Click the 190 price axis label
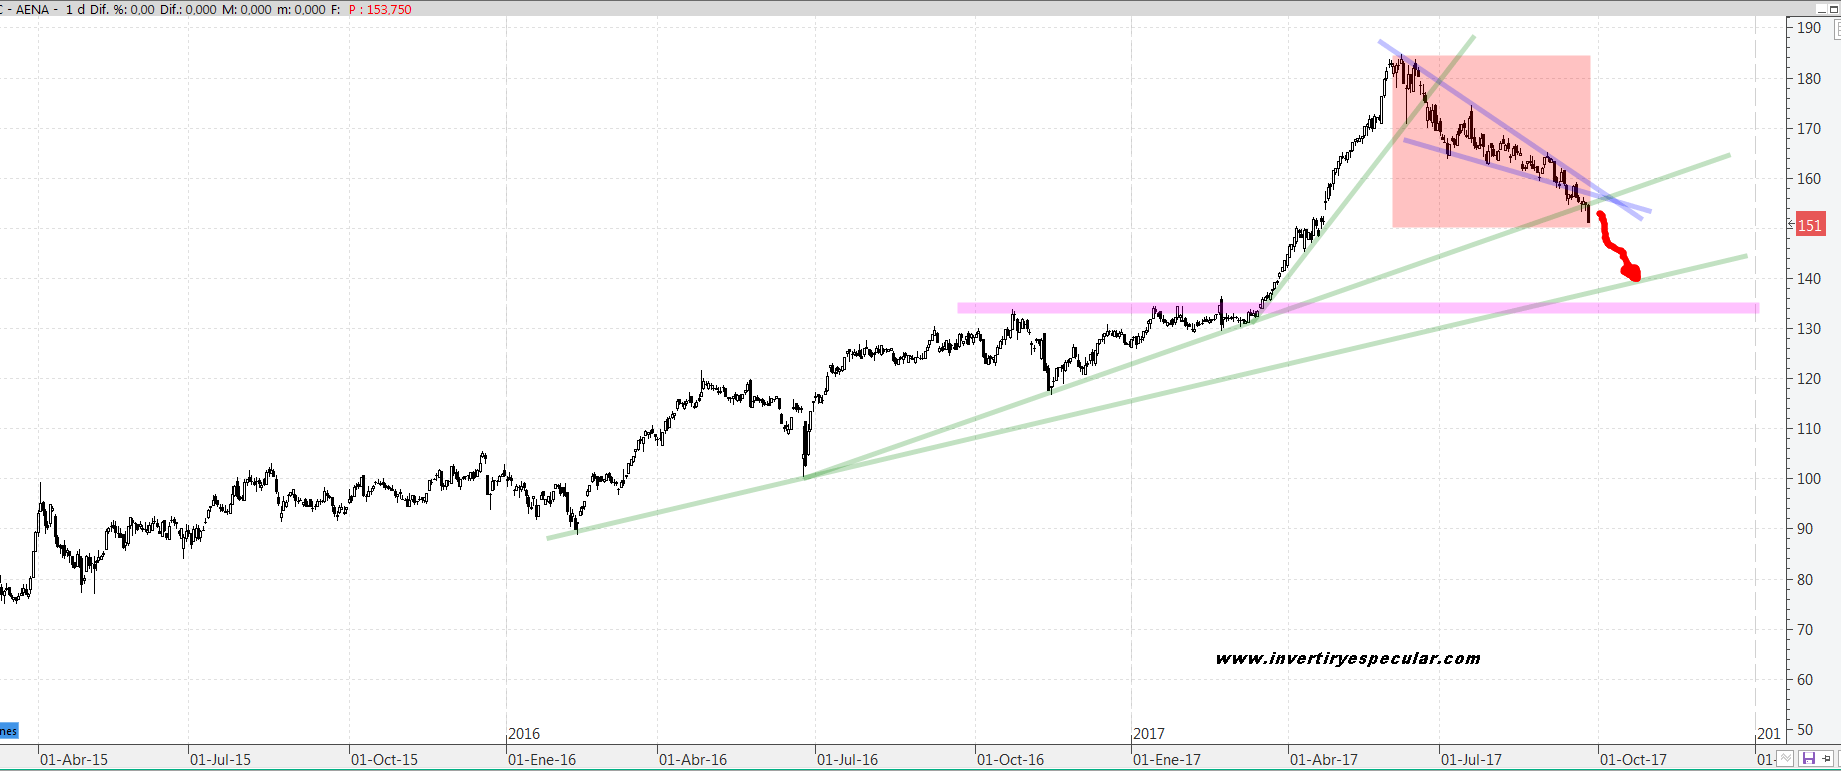Image resolution: width=1841 pixels, height=772 pixels. 1809,28
